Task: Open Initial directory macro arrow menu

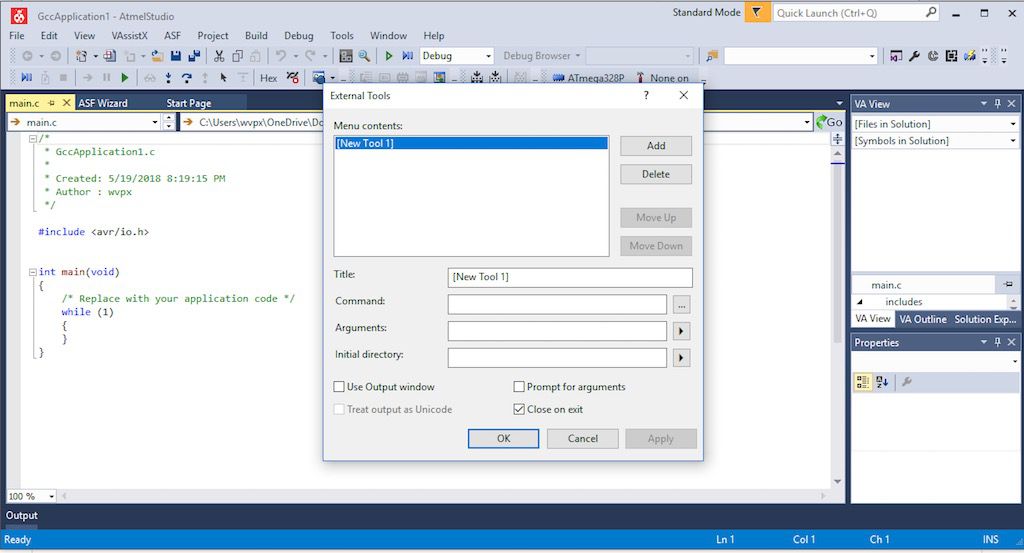Action: click(x=681, y=358)
